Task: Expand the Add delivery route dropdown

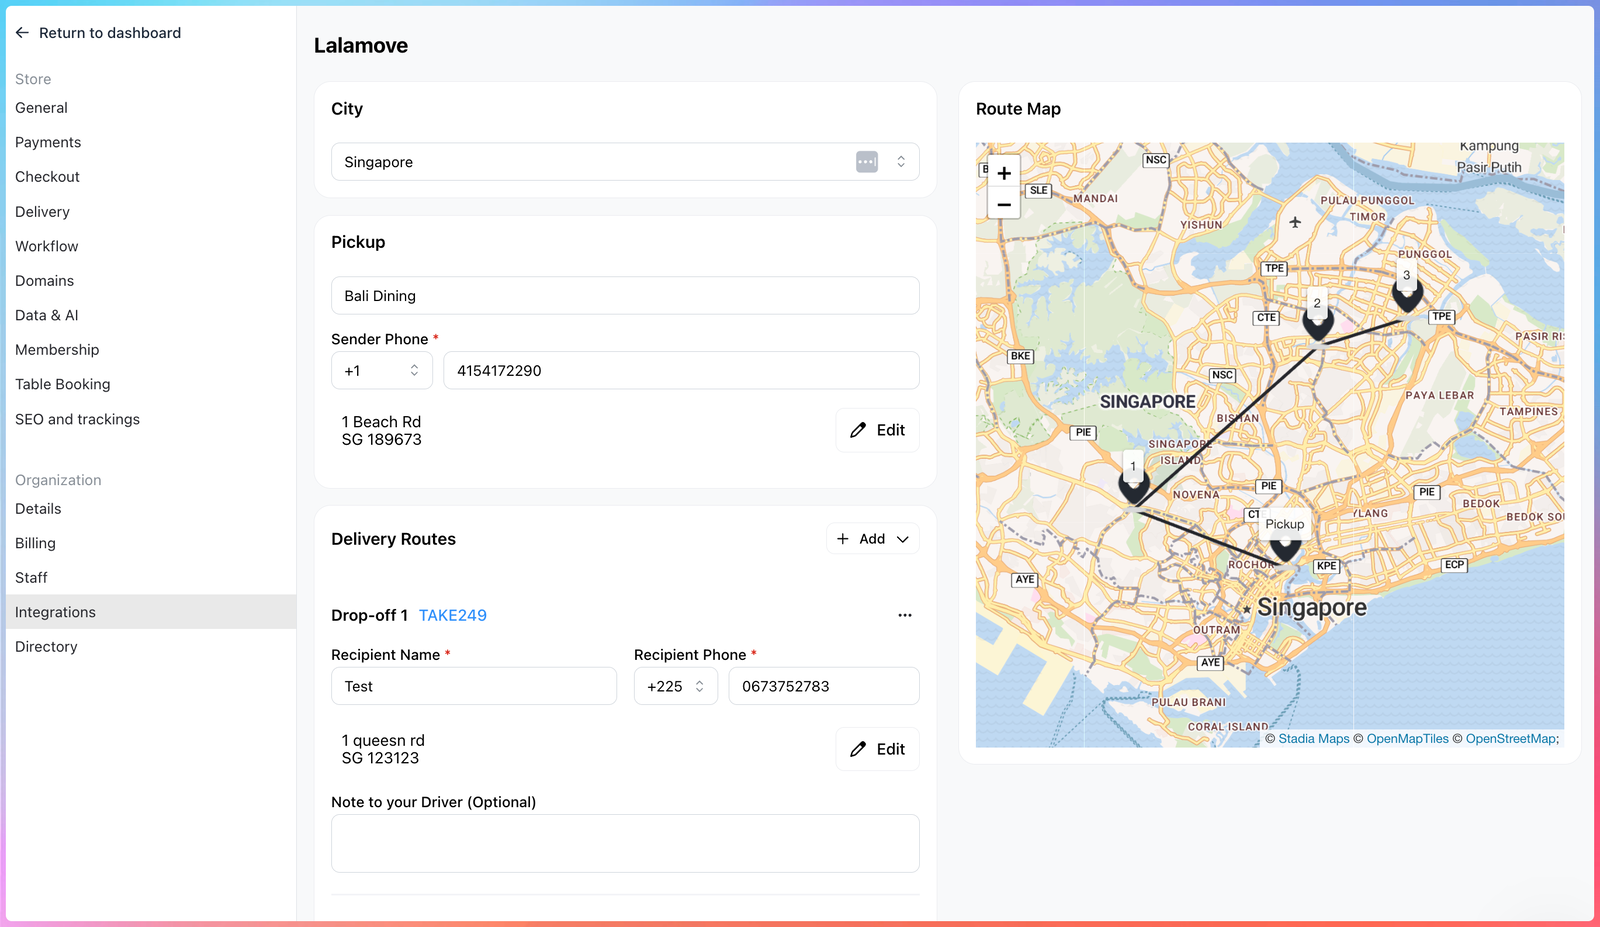Action: point(873,539)
